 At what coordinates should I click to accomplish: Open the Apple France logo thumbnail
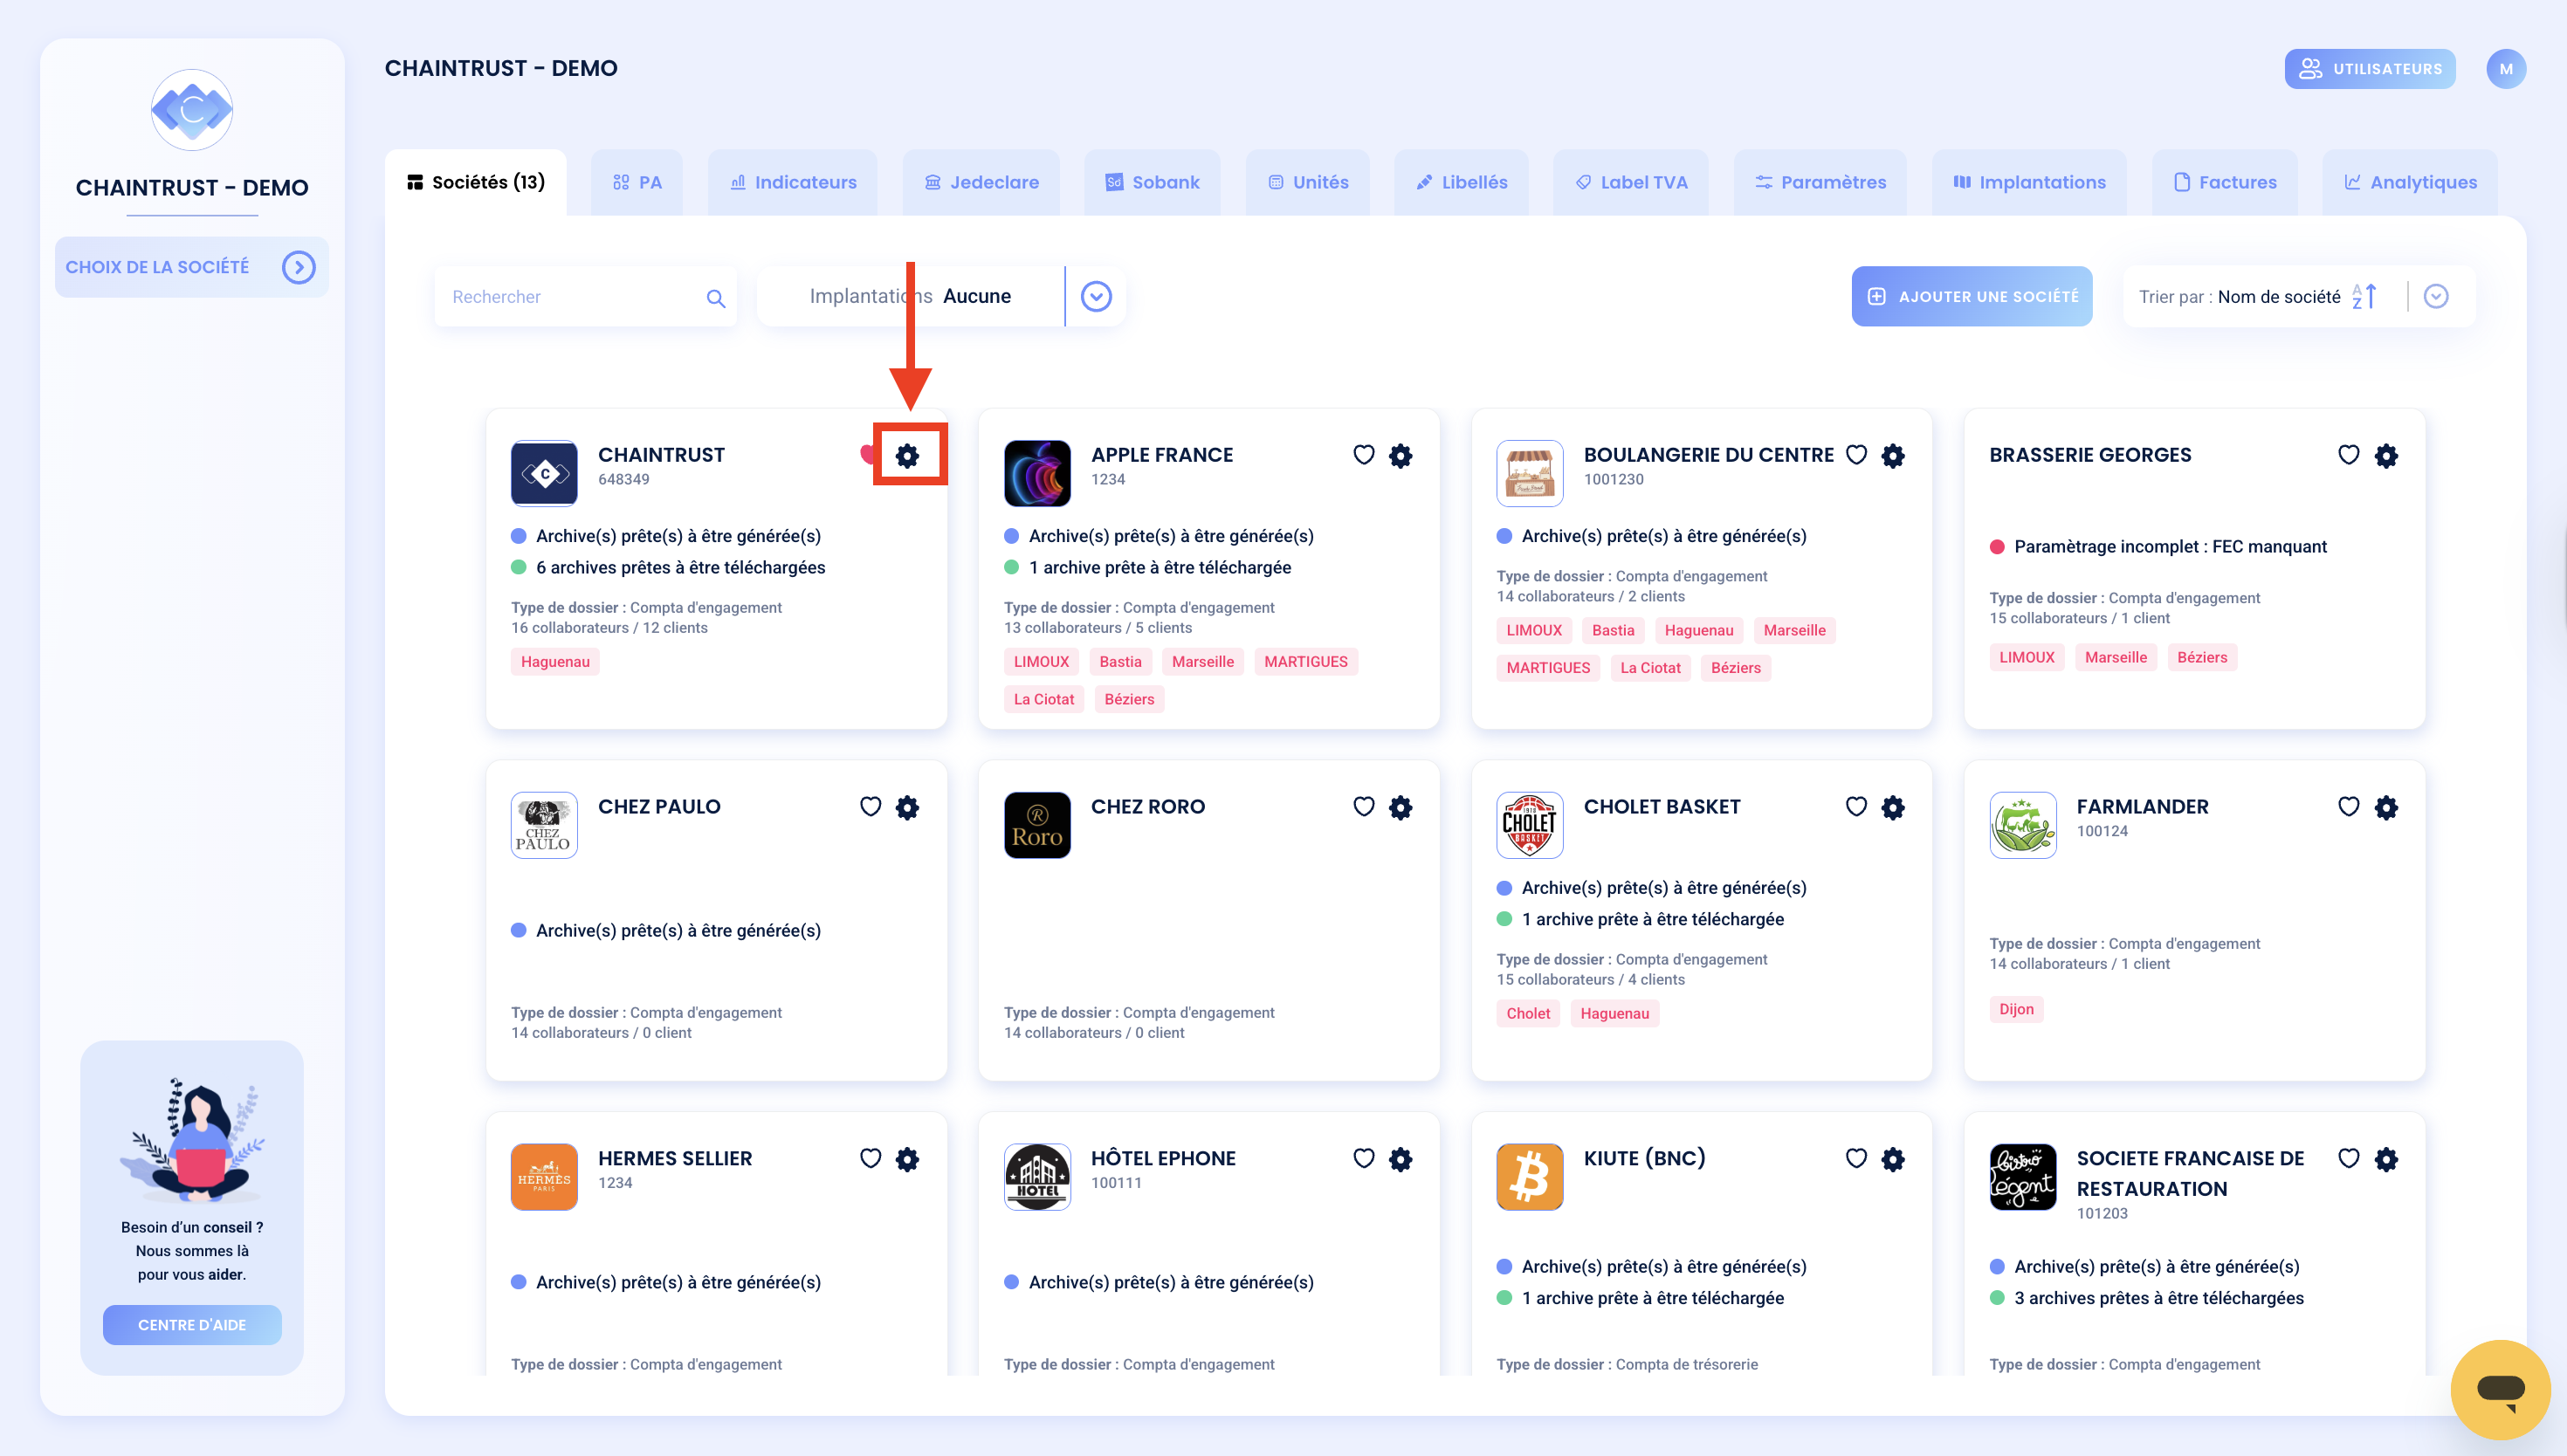(x=1037, y=473)
